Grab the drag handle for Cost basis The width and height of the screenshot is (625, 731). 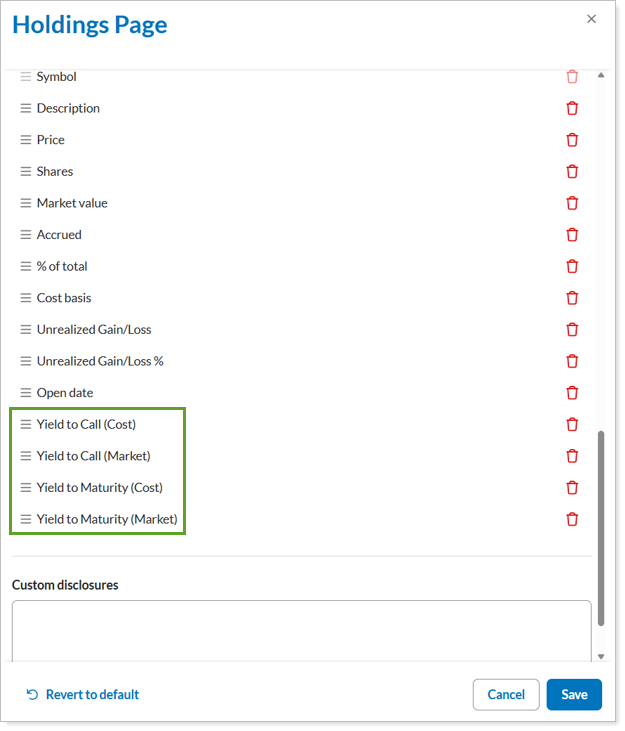[x=26, y=298]
